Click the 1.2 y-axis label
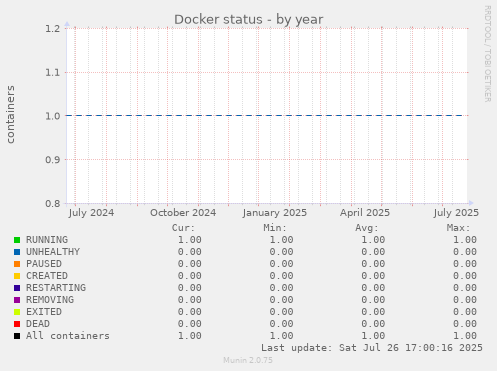This screenshot has height=371, width=497. 53,29
